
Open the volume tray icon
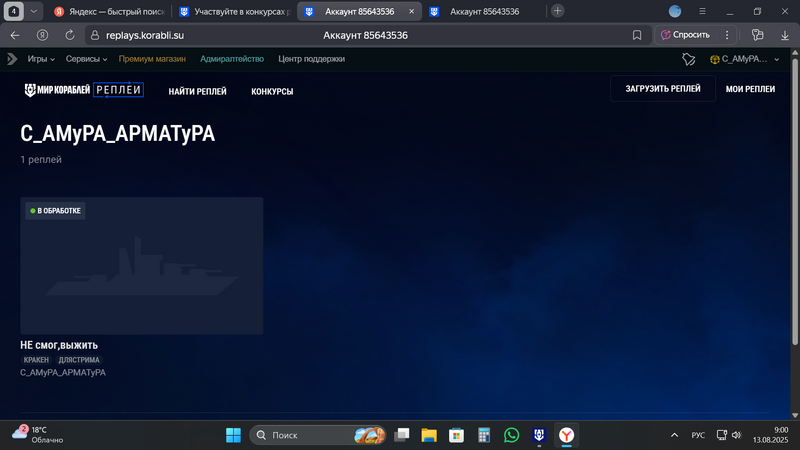(x=736, y=435)
